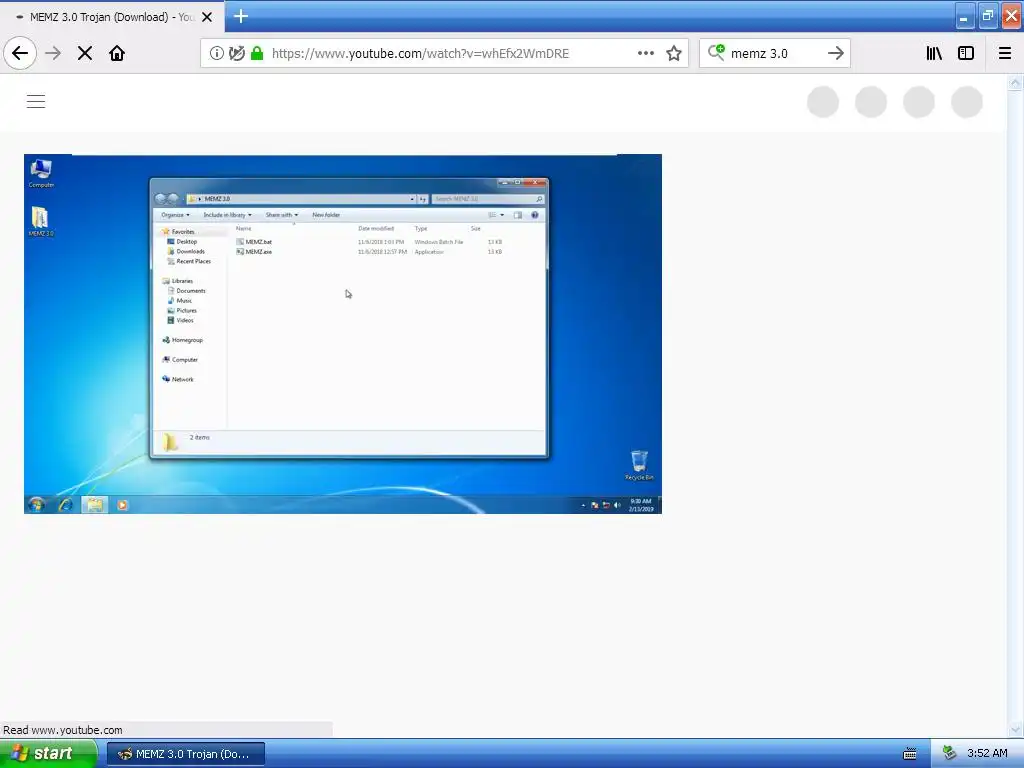Select MEMZ 3.0 Trojan taskbar button

[x=186, y=754]
